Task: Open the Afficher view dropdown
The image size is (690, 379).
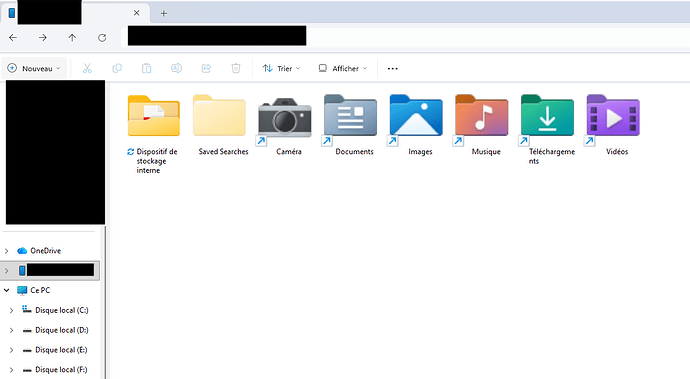Action: click(342, 68)
